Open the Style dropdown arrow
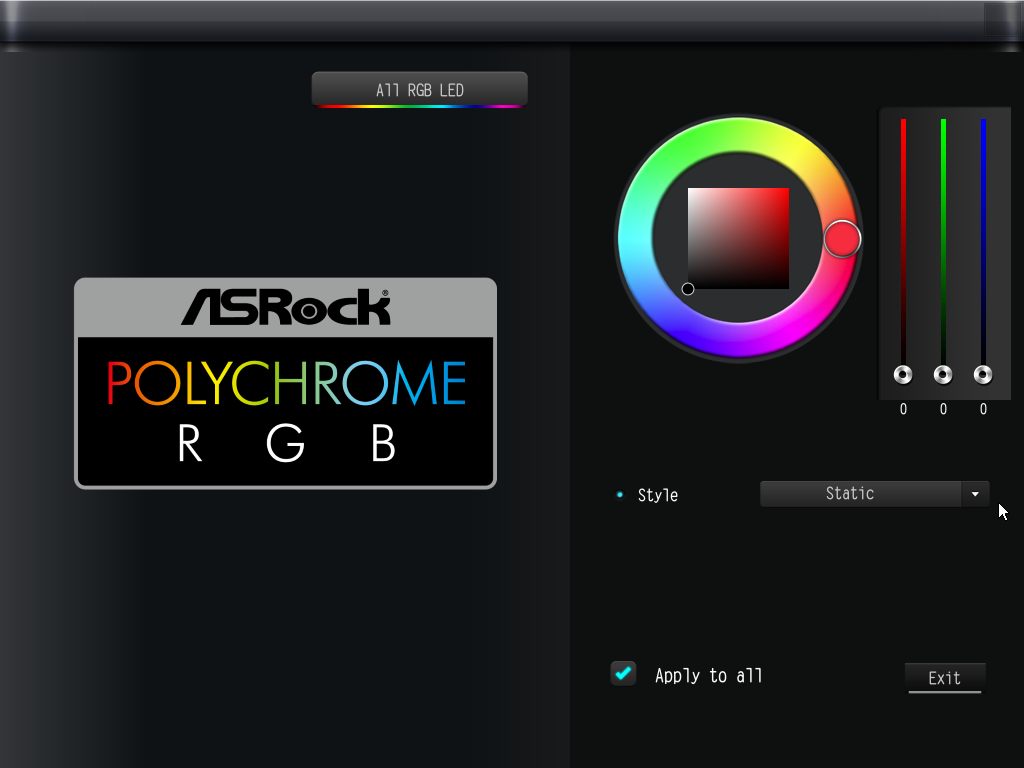This screenshot has width=1024, height=768. tap(975, 494)
